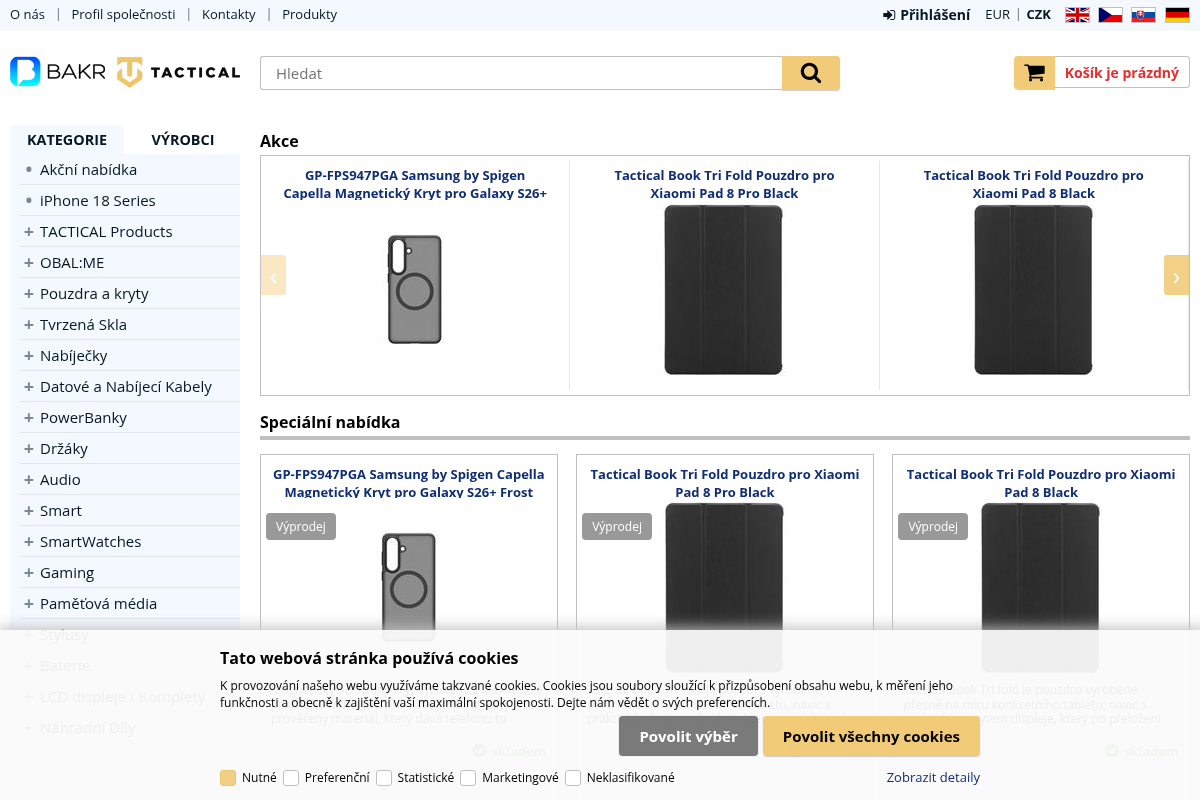The height and width of the screenshot is (800, 1200).
Task: Expand Pouzdra a kryty category
Action: point(29,294)
